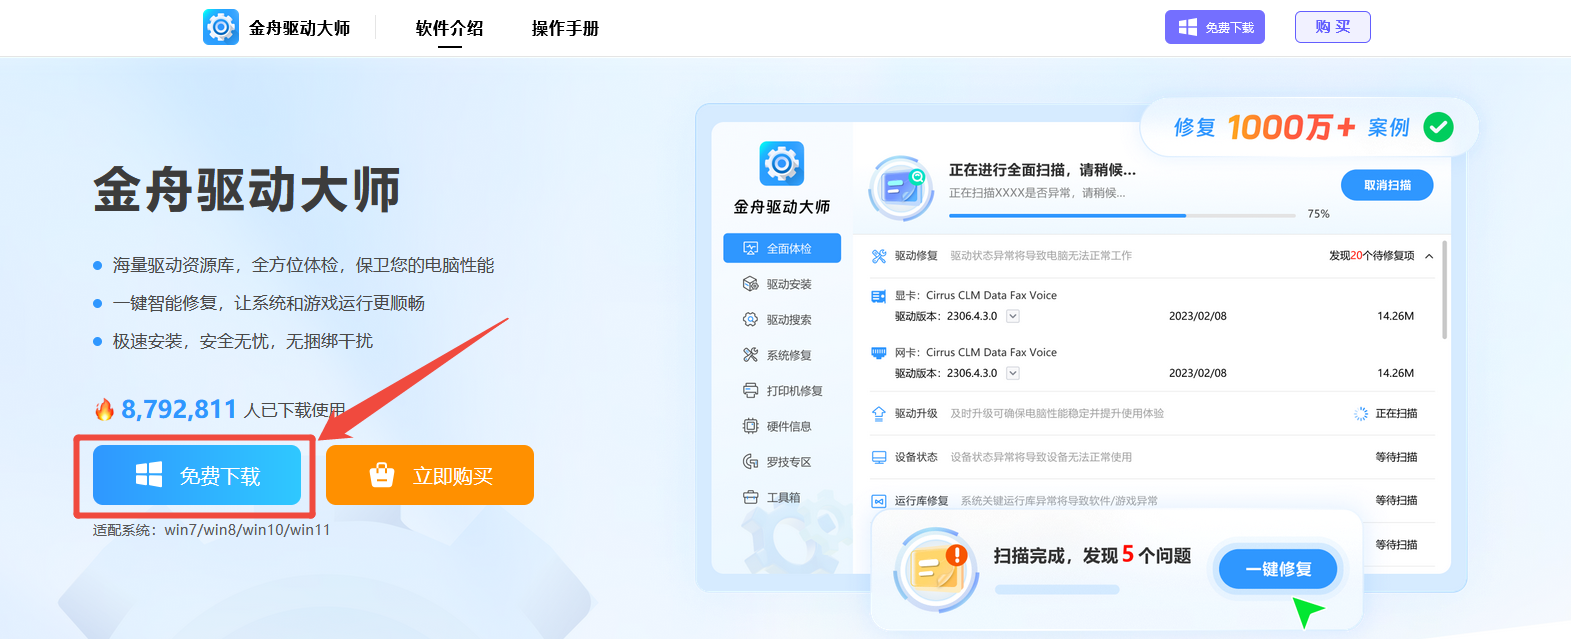1571x639 pixels.
Task: Click the scan complete warning document icon
Action: coord(938,569)
